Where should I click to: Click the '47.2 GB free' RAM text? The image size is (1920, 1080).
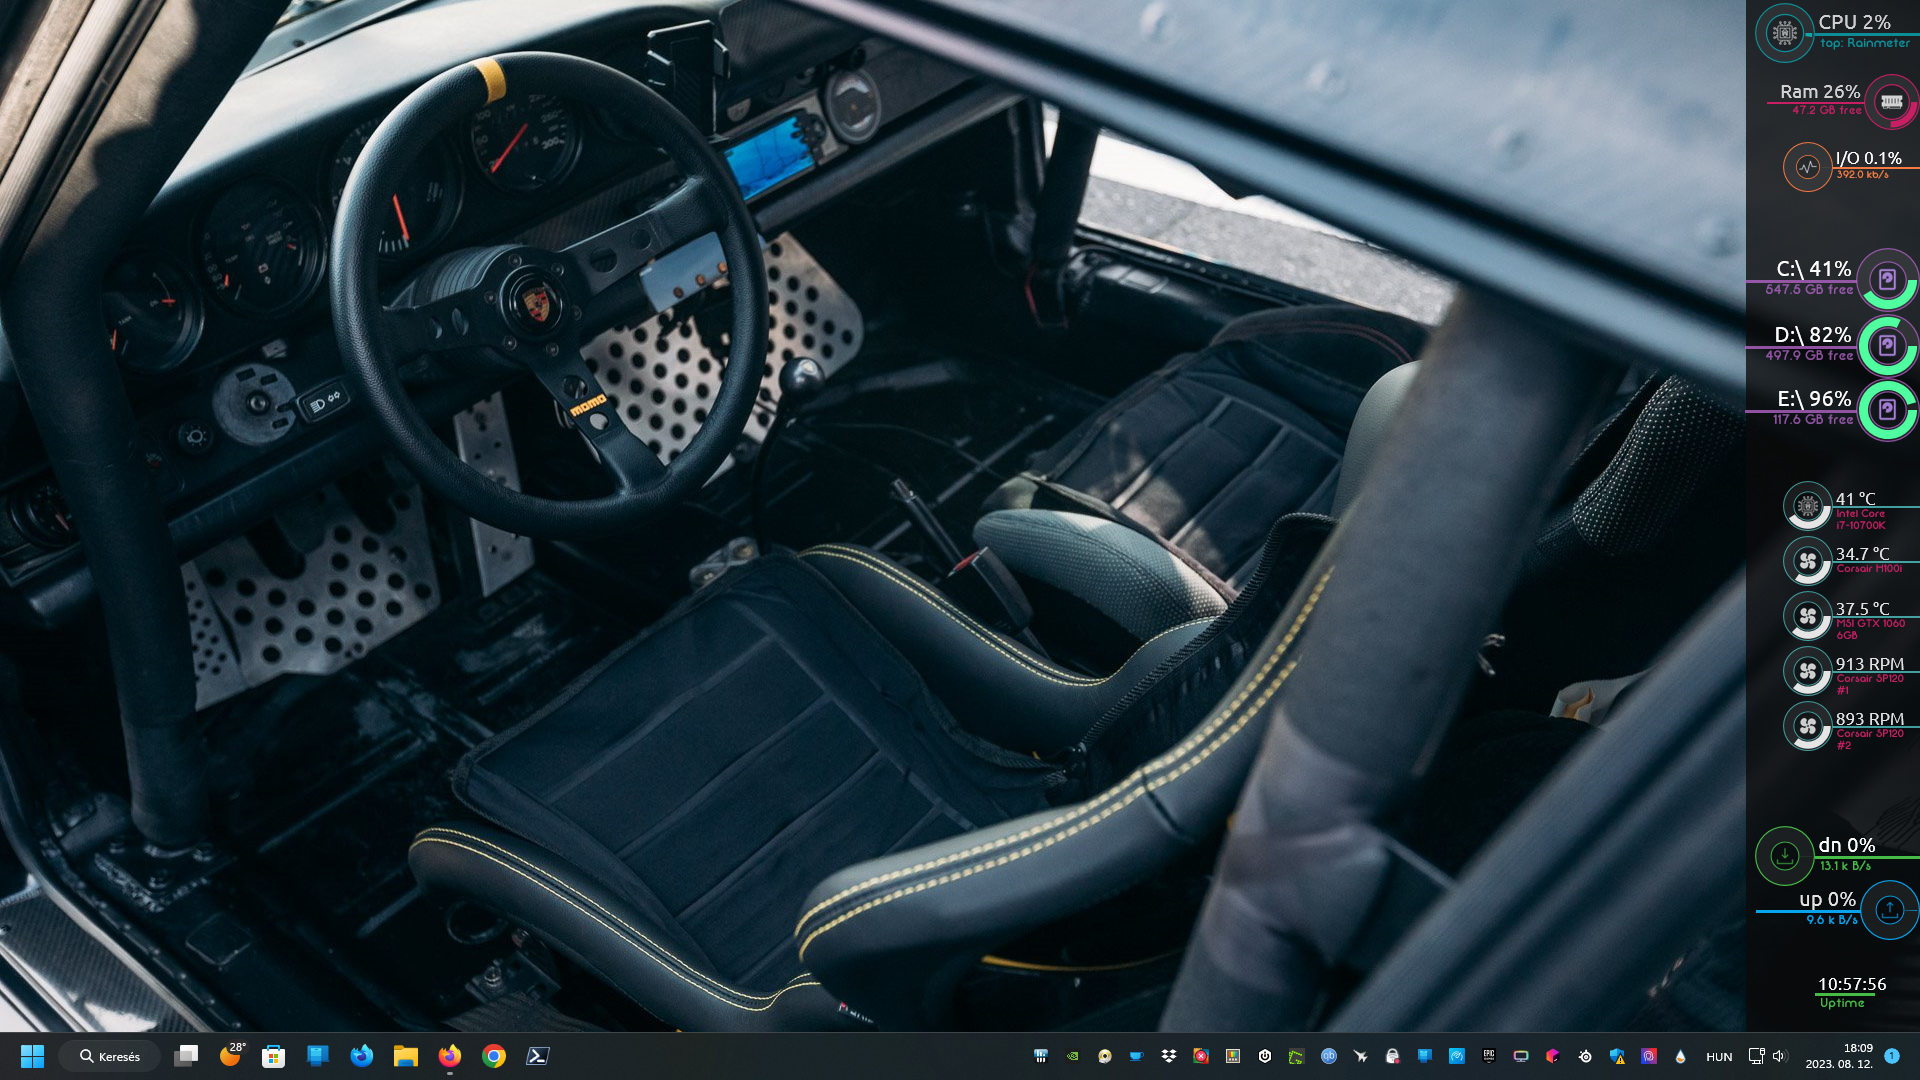pyautogui.click(x=1826, y=110)
